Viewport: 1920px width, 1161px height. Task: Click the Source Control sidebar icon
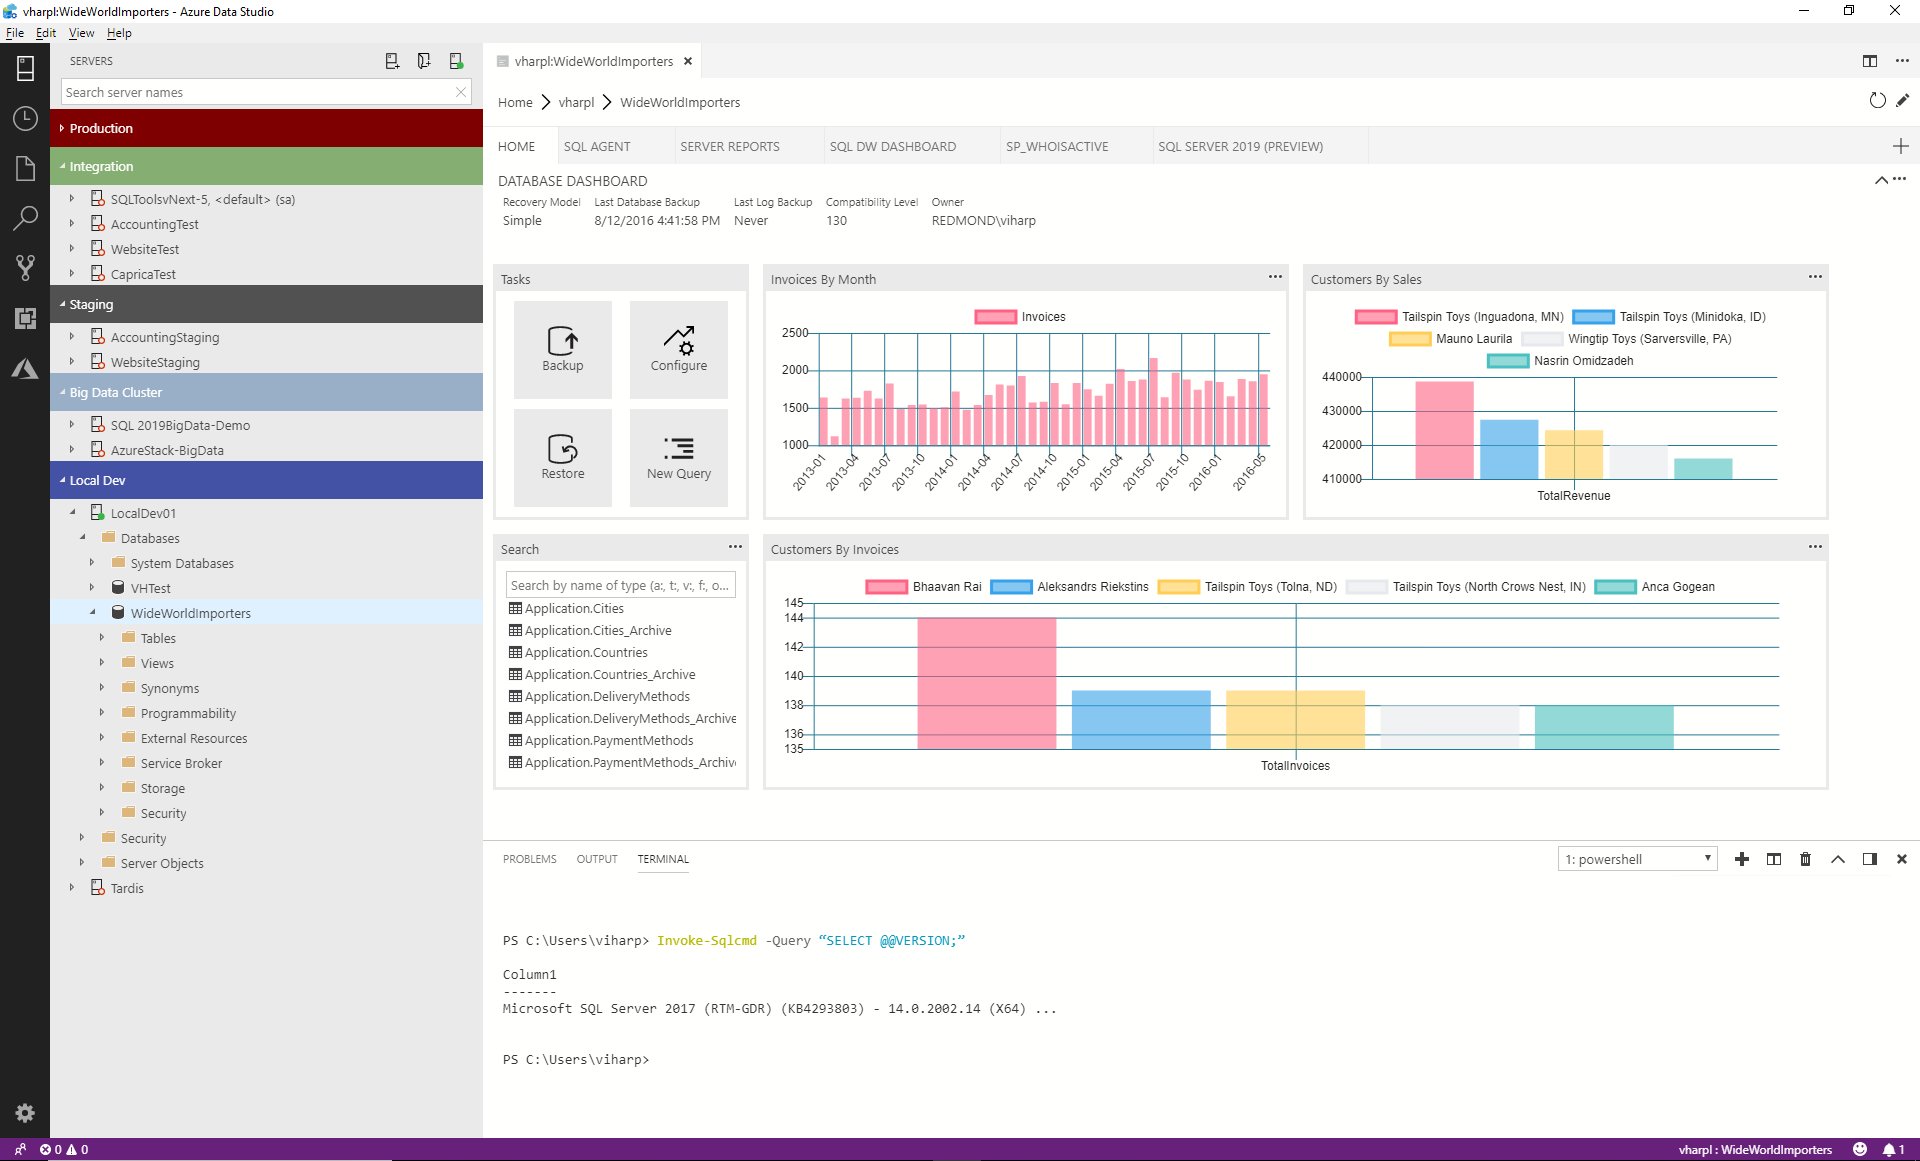(x=25, y=266)
